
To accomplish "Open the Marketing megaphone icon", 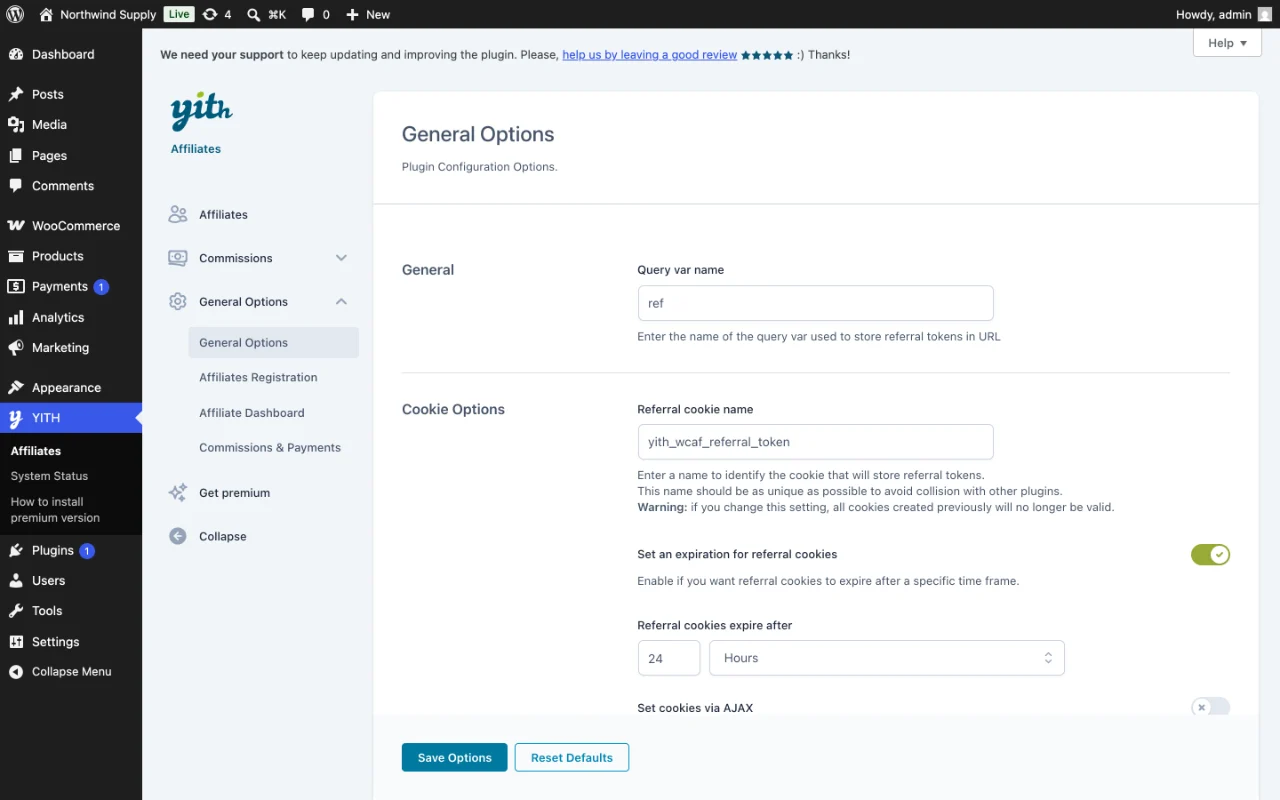I will (16, 347).
